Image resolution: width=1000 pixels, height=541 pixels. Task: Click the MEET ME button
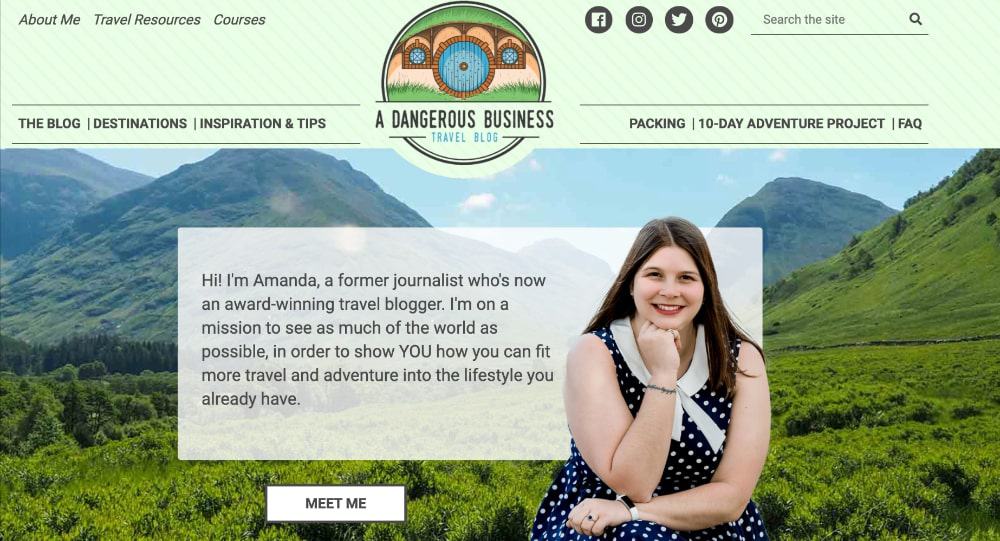[335, 503]
